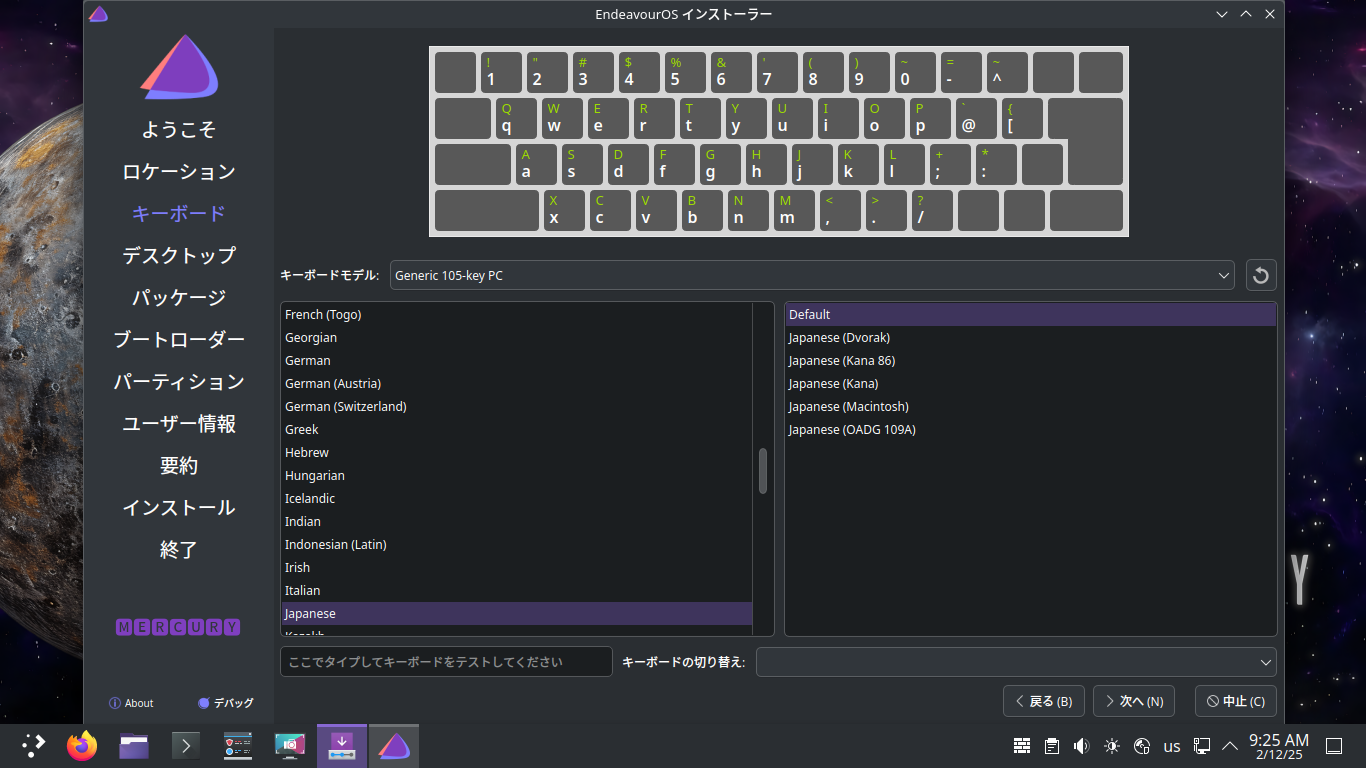
Task: Click the installer title bar app icon
Action: point(98,14)
